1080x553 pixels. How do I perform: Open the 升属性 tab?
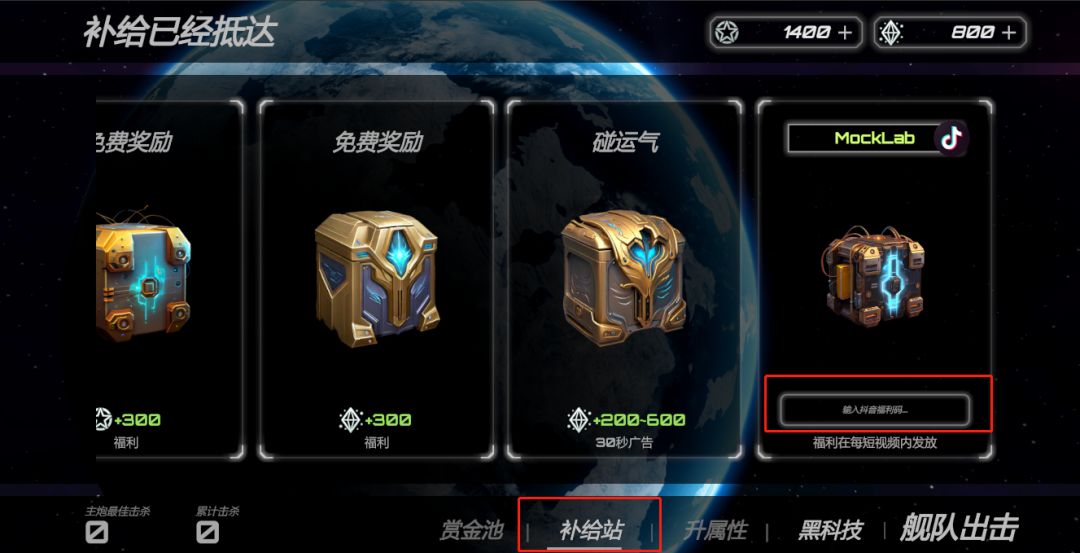coord(716,530)
